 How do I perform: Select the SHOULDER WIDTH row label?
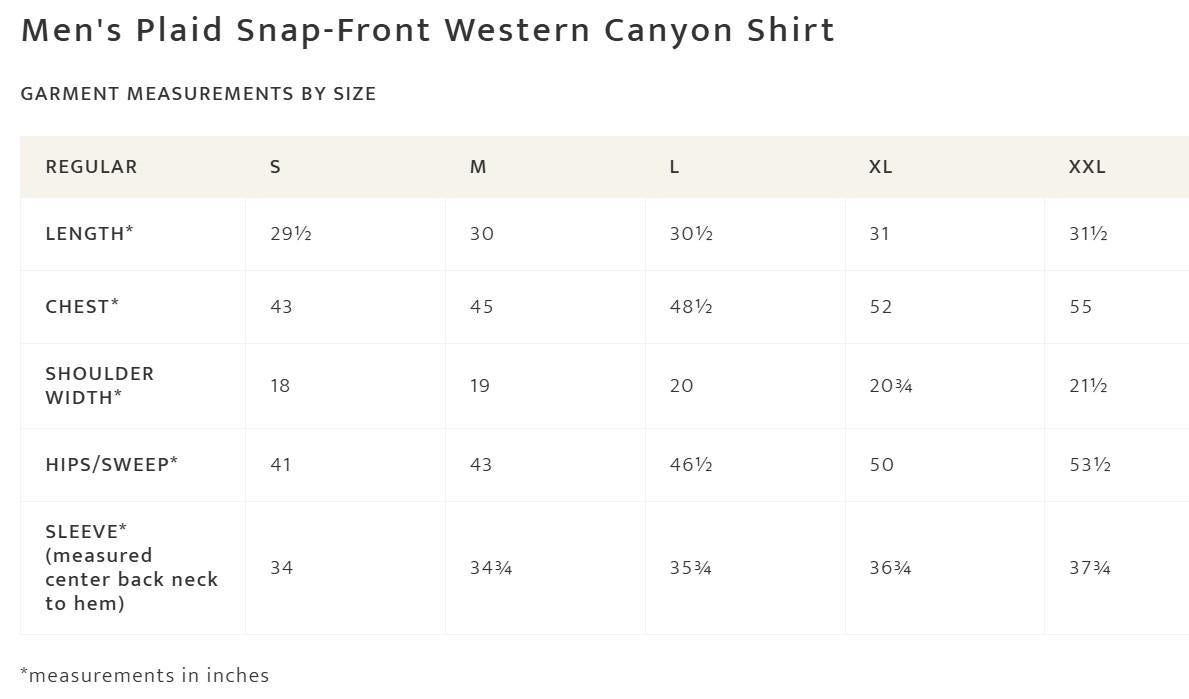pyautogui.click(x=99, y=386)
